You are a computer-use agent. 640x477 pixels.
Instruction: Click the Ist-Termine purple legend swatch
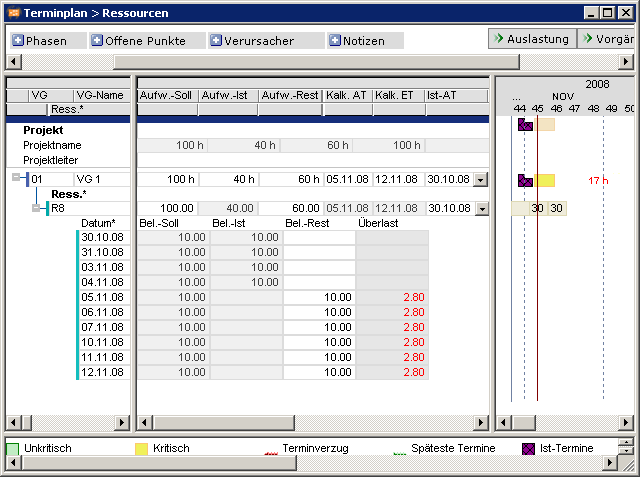(x=528, y=449)
